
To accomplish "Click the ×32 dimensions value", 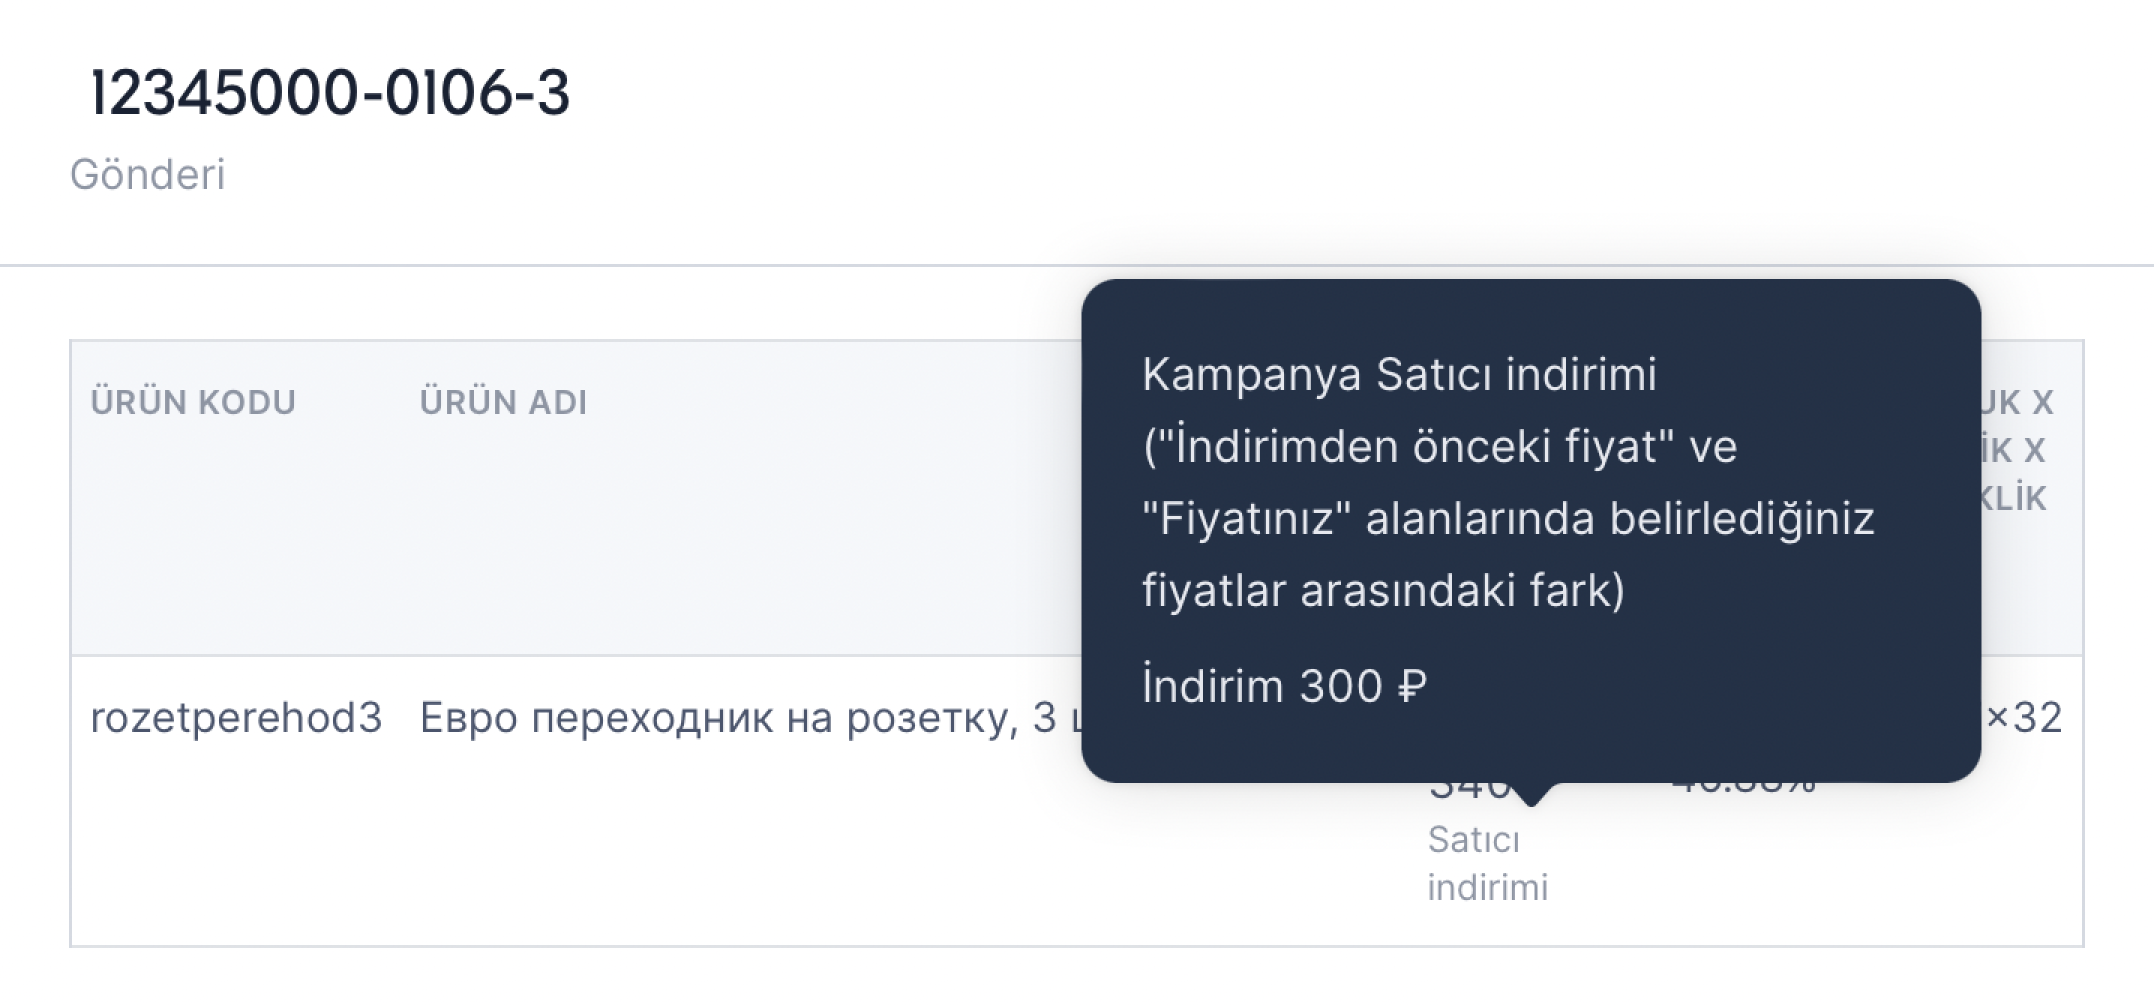I will click(2023, 717).
